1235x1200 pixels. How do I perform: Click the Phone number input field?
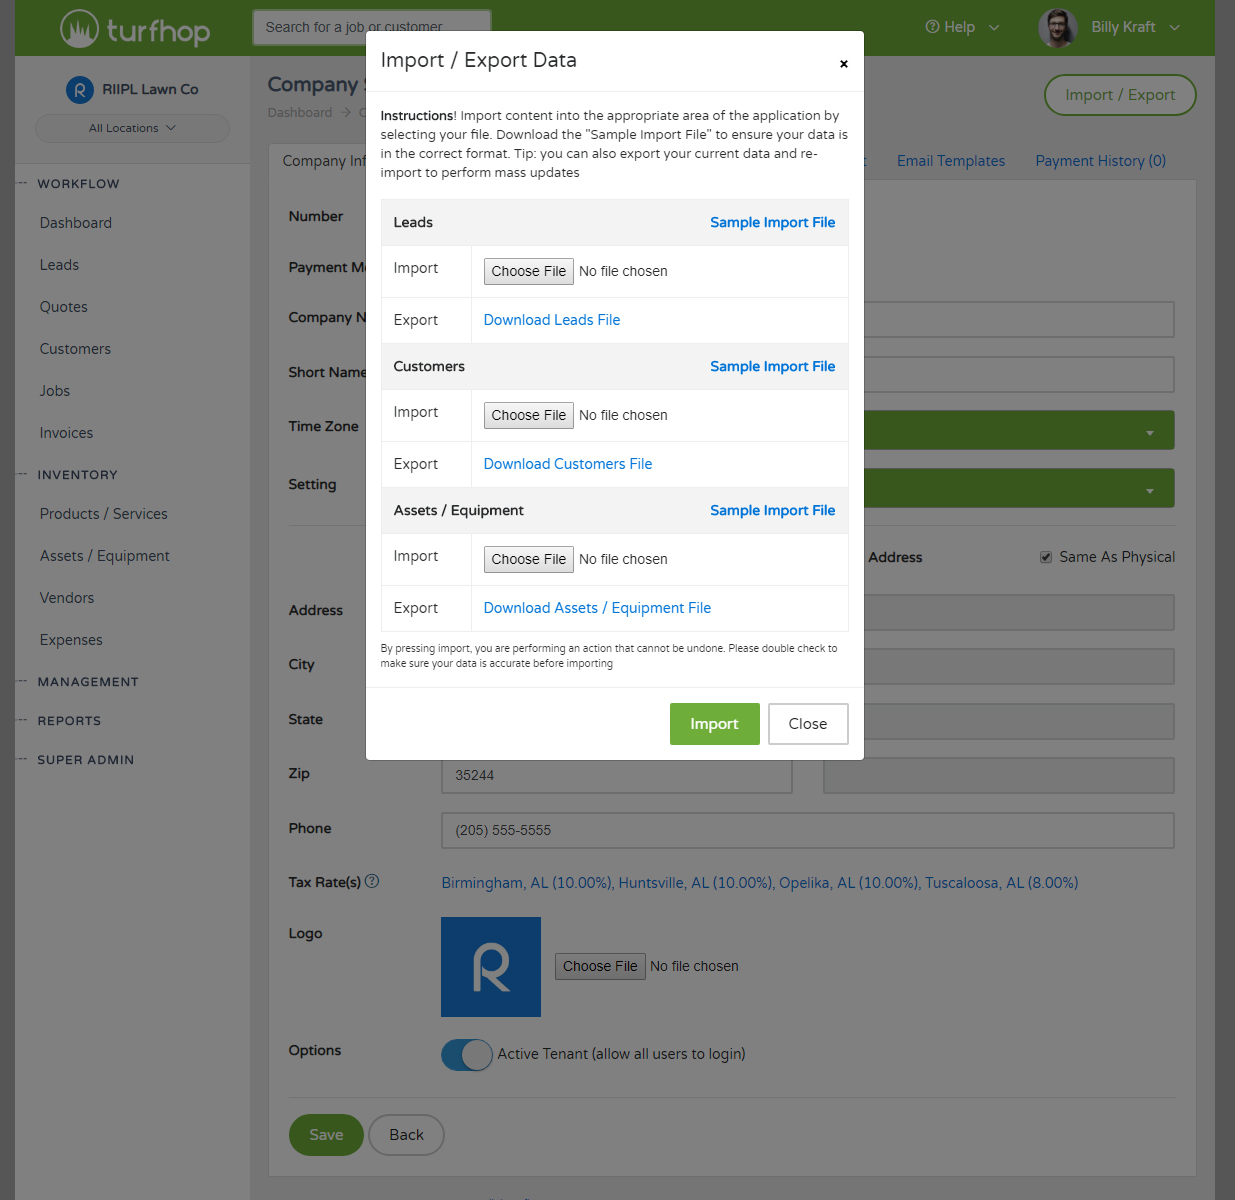point(807,830)
